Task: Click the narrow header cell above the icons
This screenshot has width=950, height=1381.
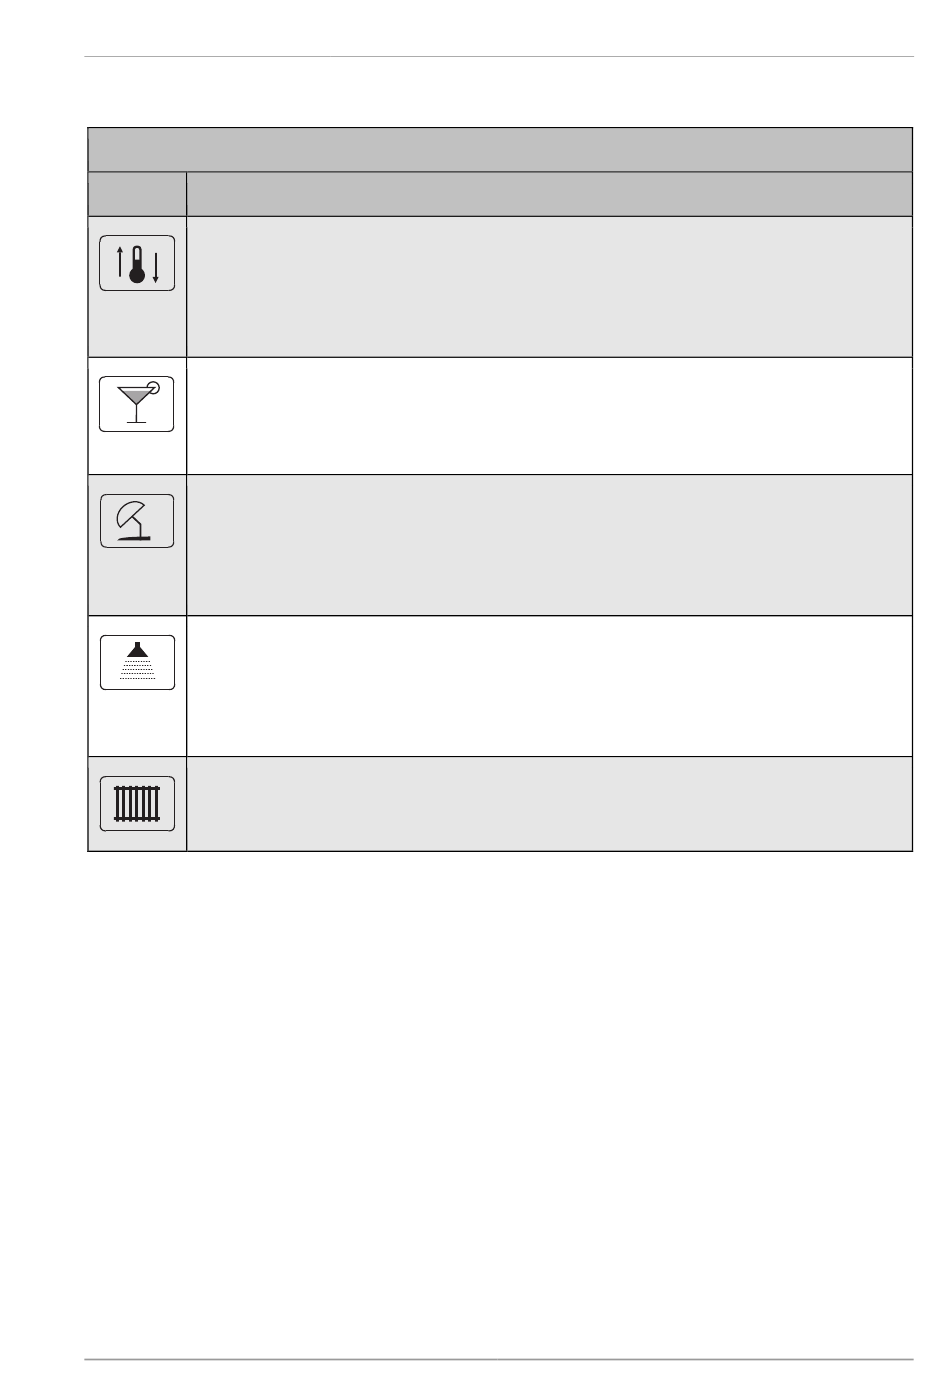Action: tap(137, 194)
